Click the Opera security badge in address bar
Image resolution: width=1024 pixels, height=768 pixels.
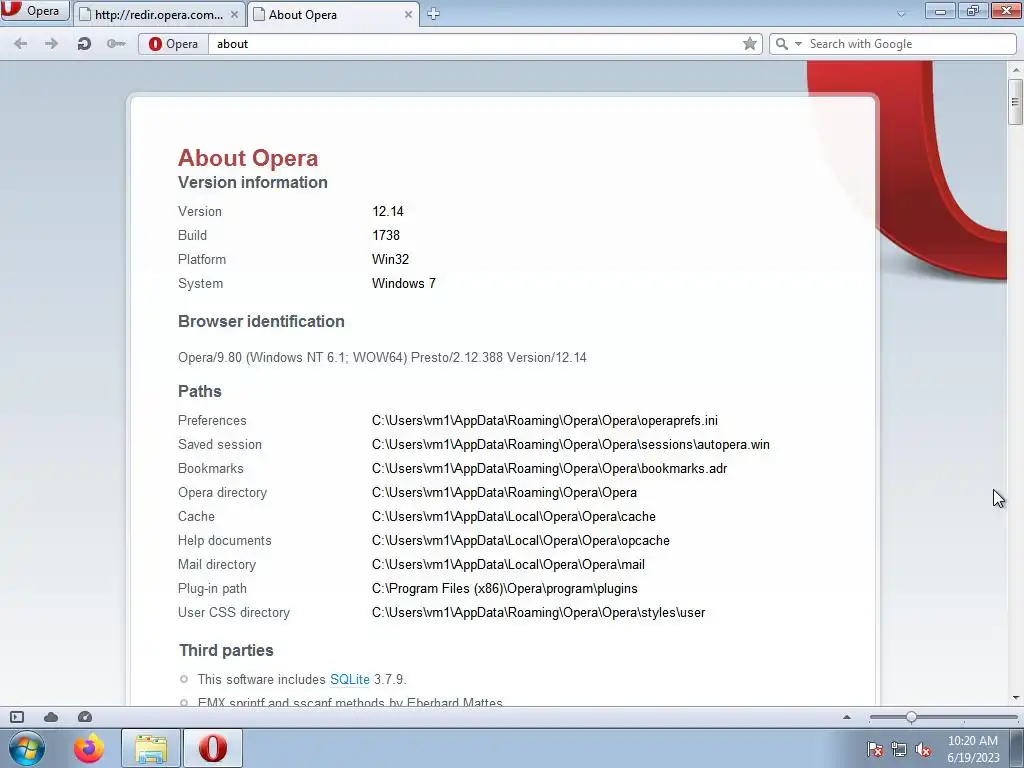(x=173, y=44)
